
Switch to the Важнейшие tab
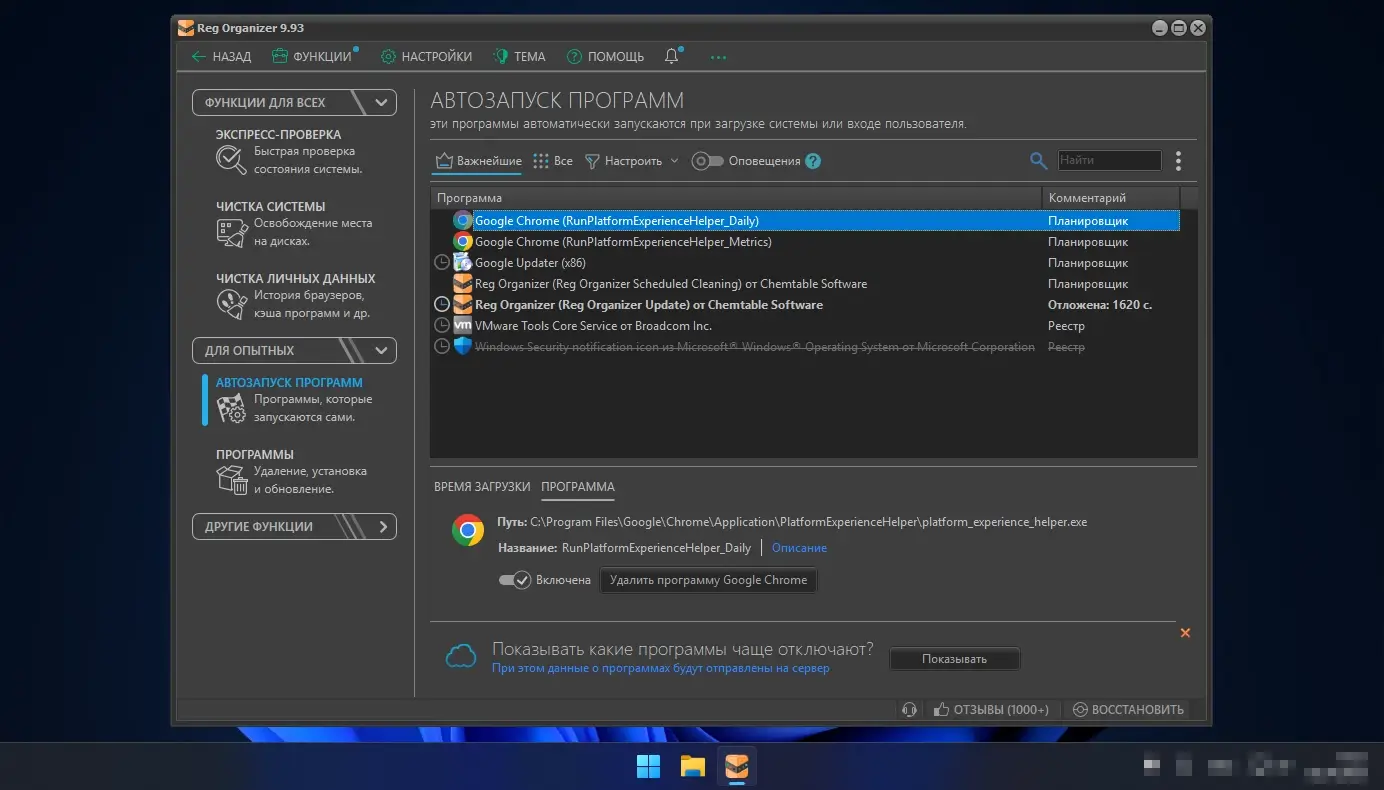tap(478, 161)
